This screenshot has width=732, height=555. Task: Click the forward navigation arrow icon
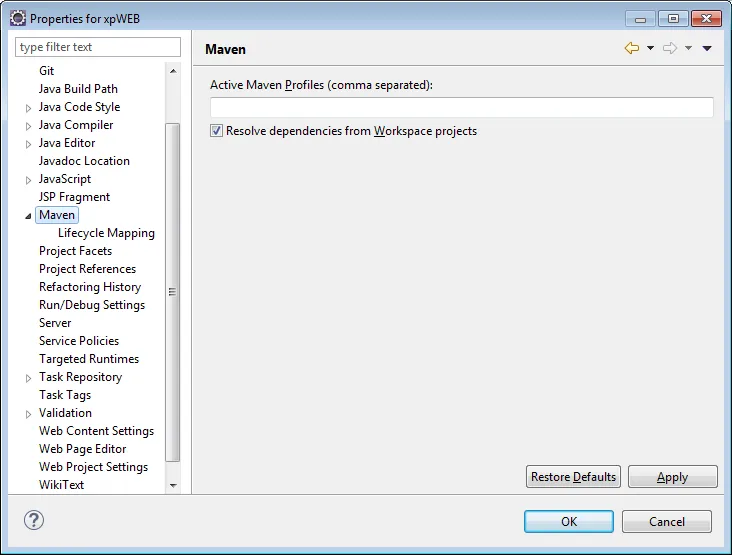pos(670,48)
